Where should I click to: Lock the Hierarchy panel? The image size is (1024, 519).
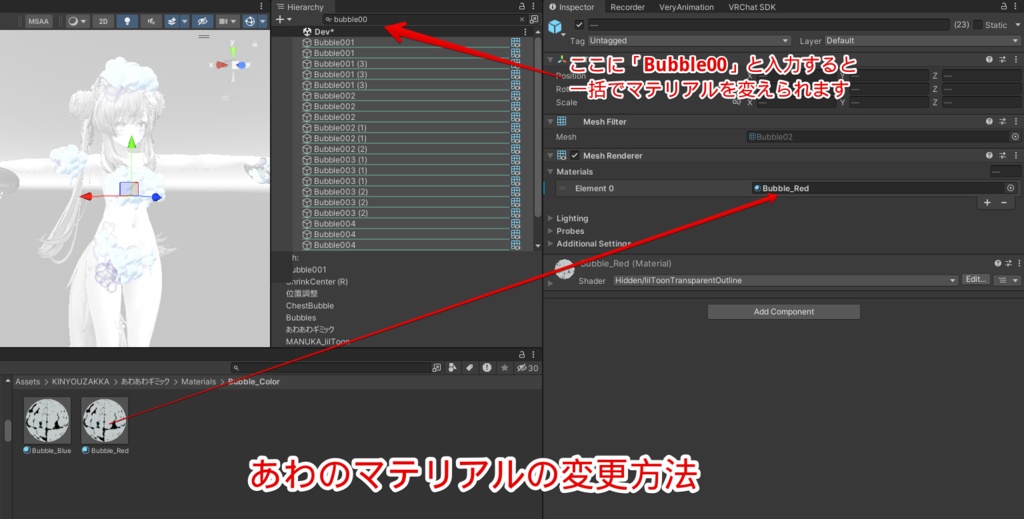(522, 6)
